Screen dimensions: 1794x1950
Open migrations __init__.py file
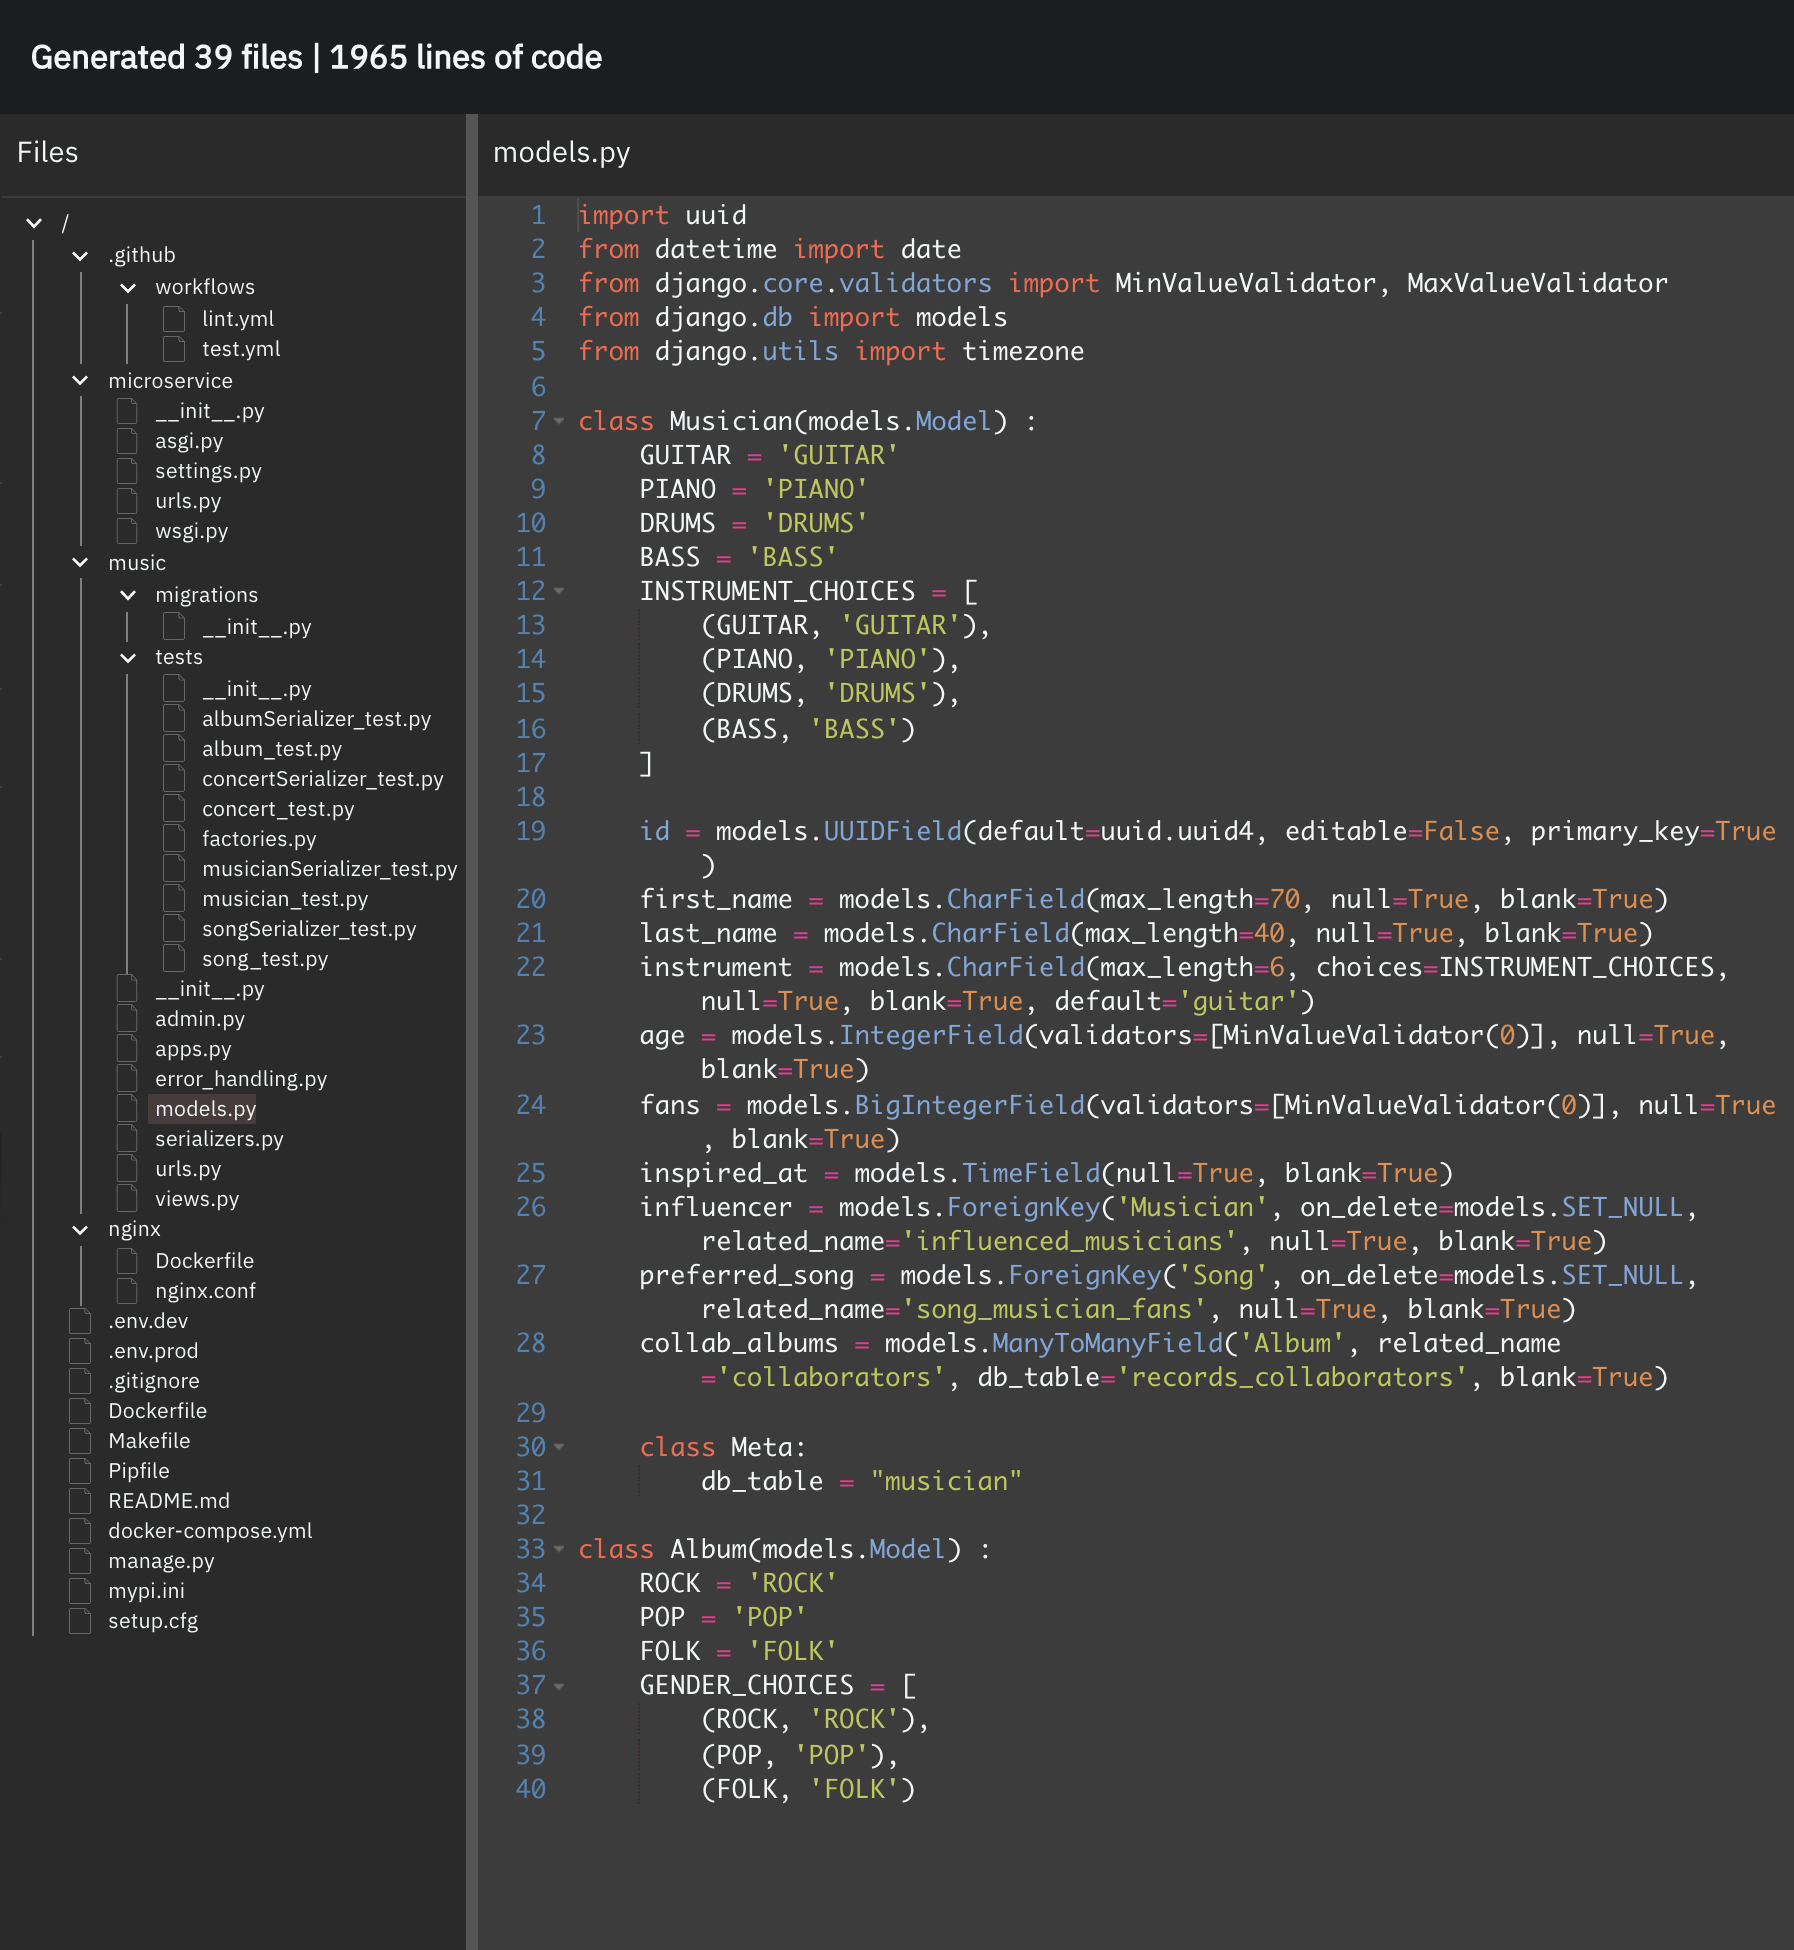pyautogui.click(x=256, y=627)
